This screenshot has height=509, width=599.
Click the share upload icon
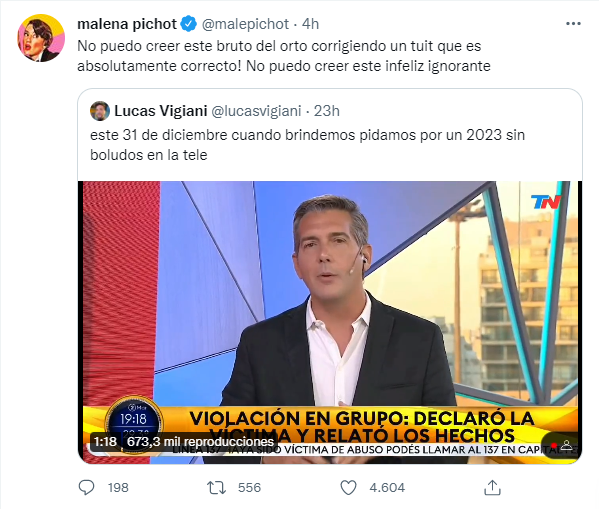(492, 488)
